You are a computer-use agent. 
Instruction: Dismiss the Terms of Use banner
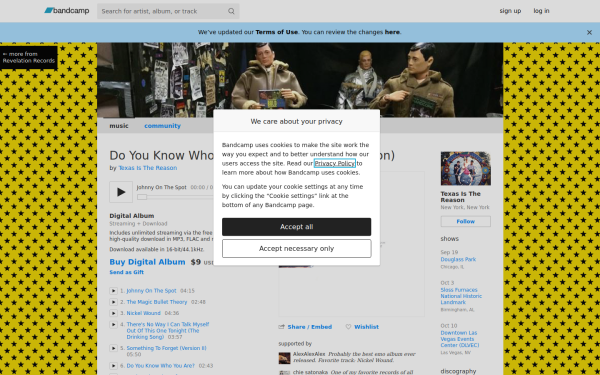(x=589, y=33)
